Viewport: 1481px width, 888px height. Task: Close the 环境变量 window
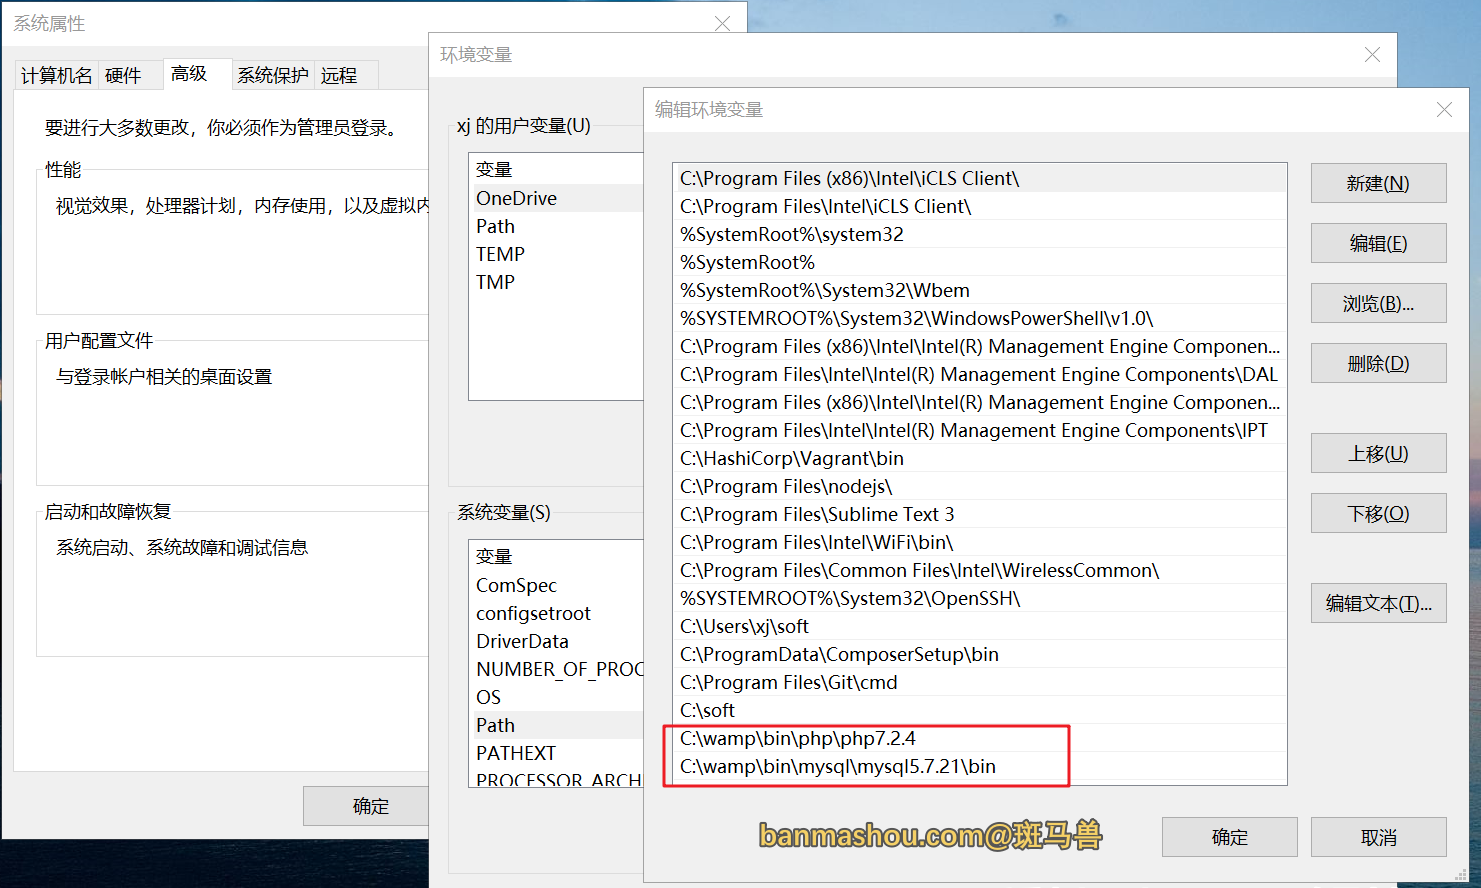(x=1371, y=55)
